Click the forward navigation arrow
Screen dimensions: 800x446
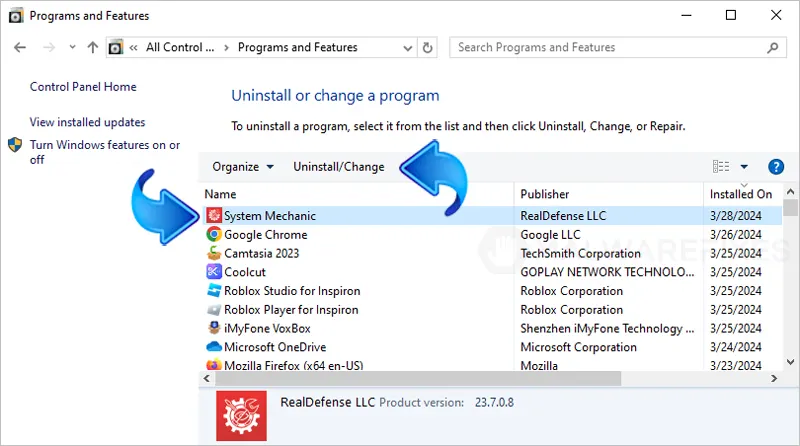49,47
